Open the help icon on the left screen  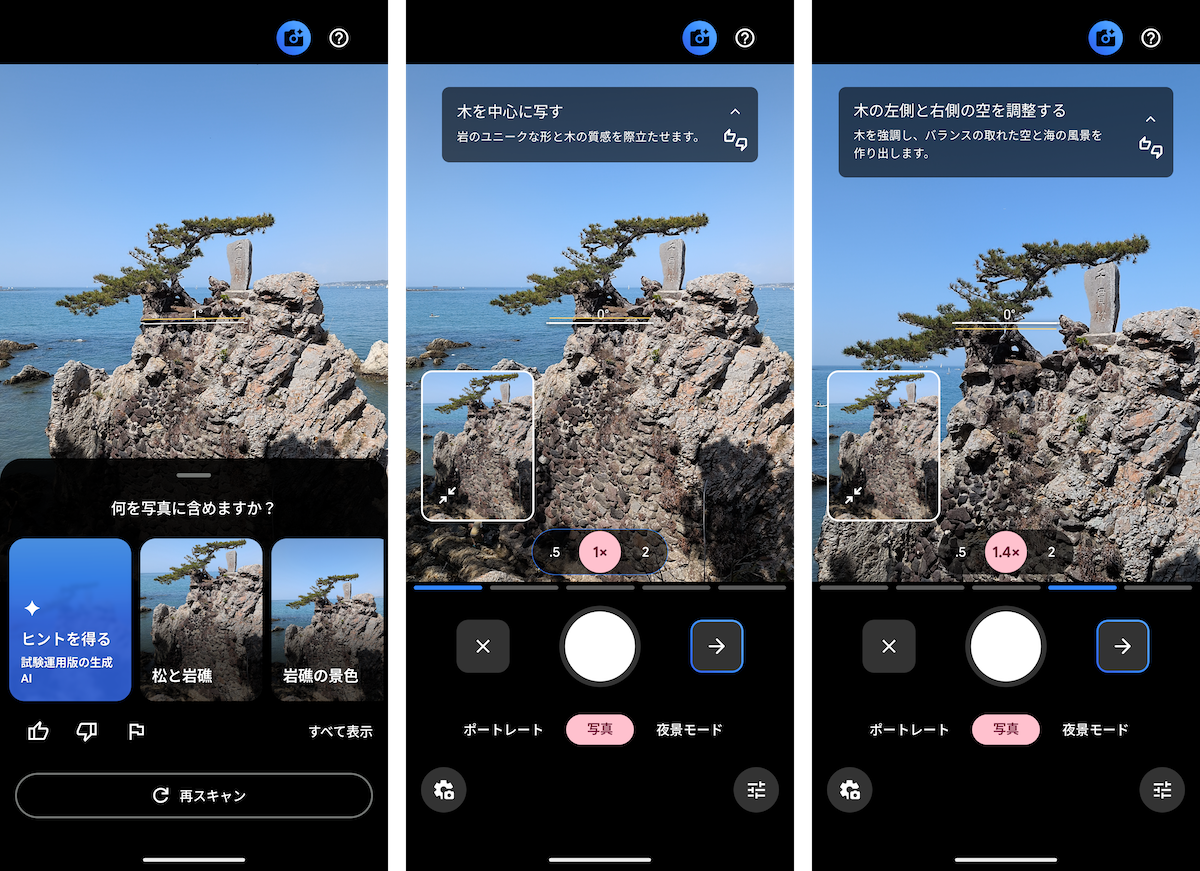click(x=339, y=38)
